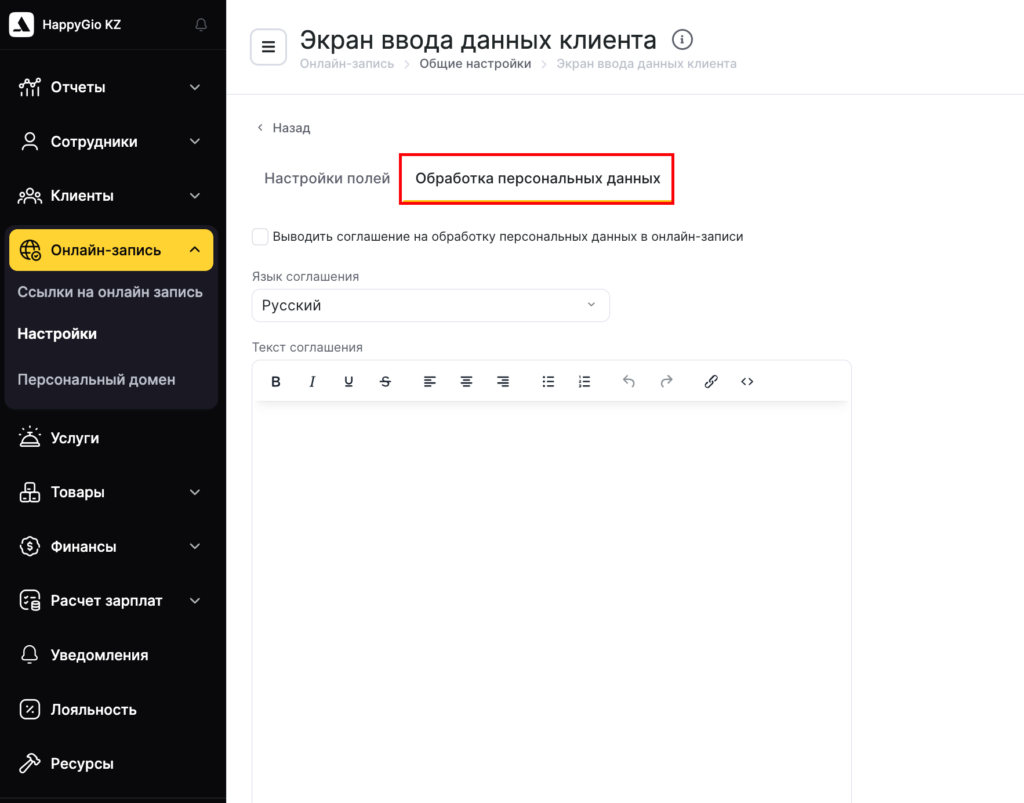Image resolution: width=1024 pixels, height=803 pixels.
Task: Open the agreement language dropdown
Action: click(x=430, y=305)
